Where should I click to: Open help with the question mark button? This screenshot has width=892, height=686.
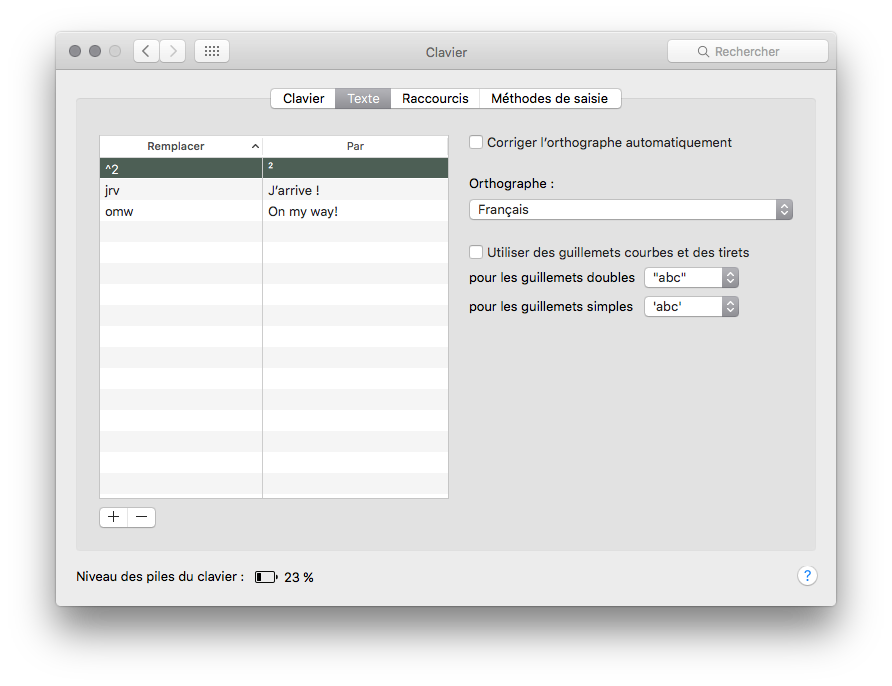tap(807, 576)
